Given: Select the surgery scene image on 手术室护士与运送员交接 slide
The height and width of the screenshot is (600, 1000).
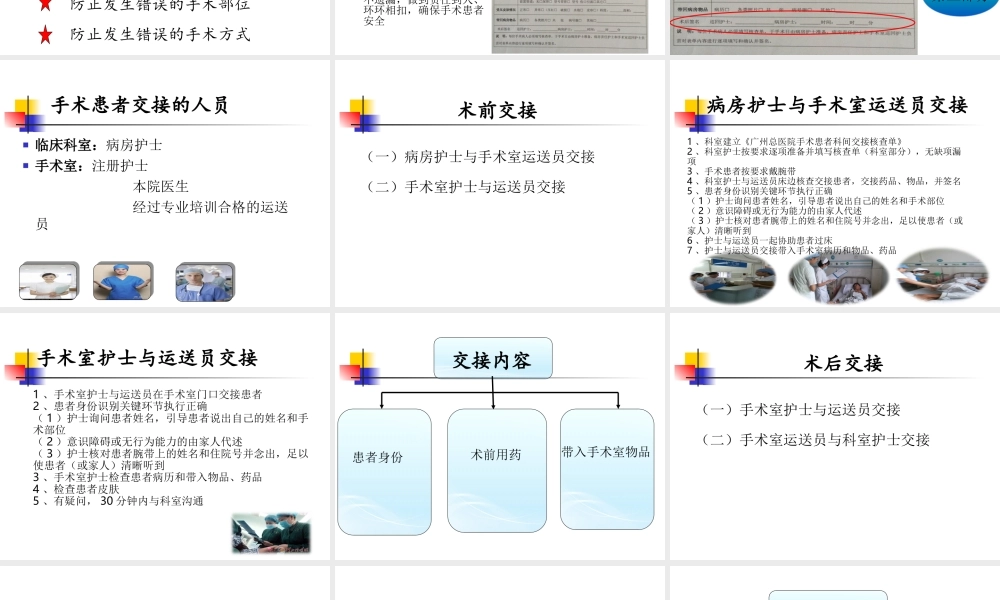Looking at the screenshot, I should click(270, 533).
